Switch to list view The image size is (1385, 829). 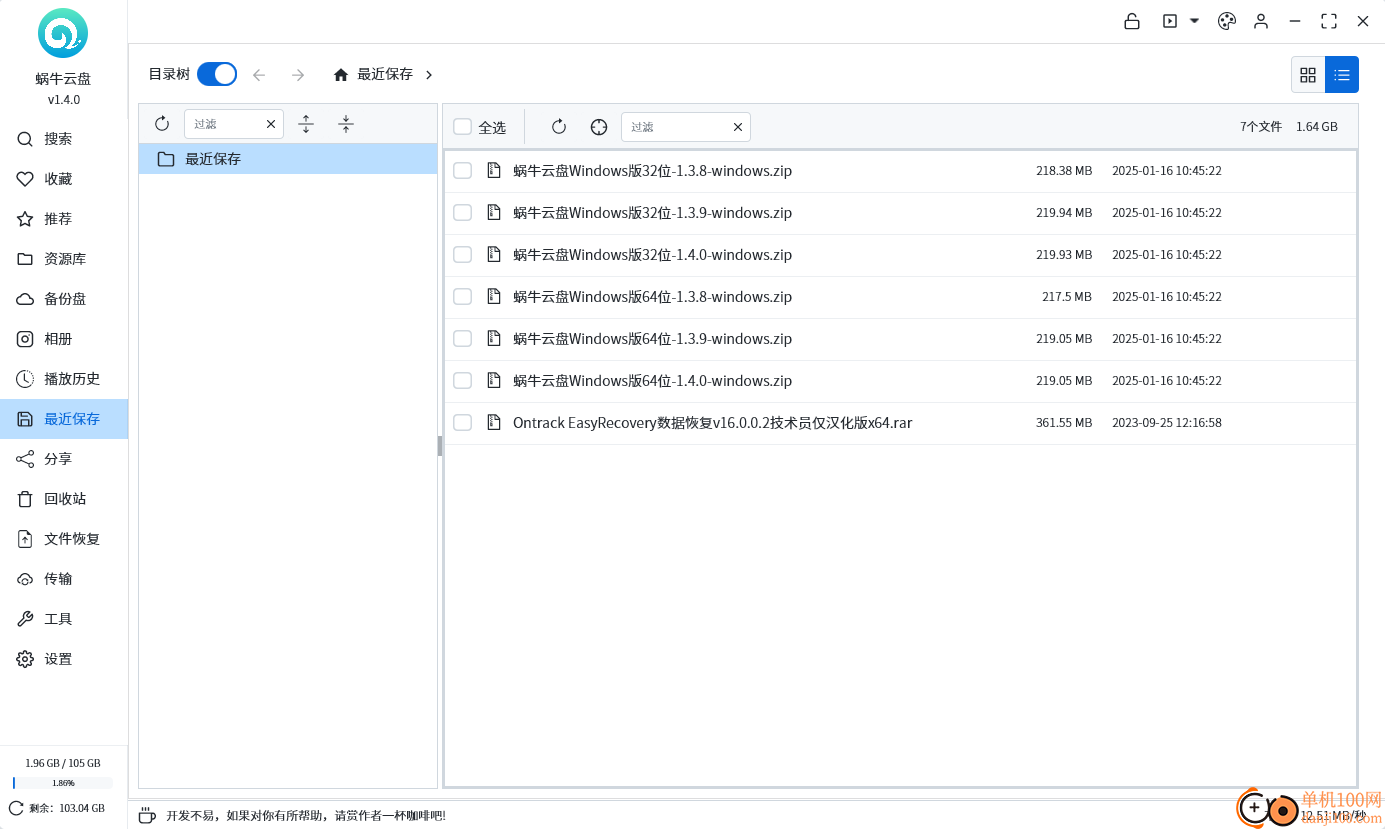(x=1342, y=74)
